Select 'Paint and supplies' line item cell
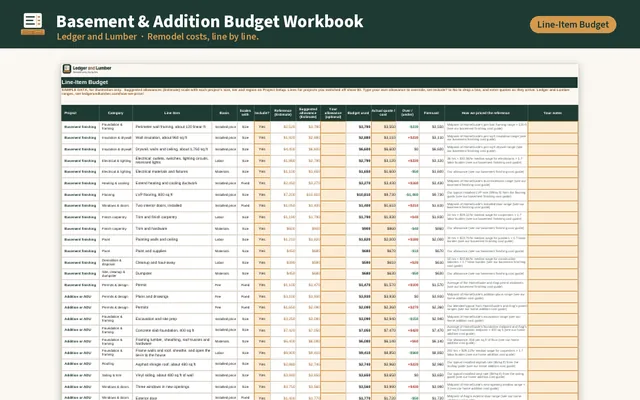Screen dimensions: 640x400 tap(172, 251)
